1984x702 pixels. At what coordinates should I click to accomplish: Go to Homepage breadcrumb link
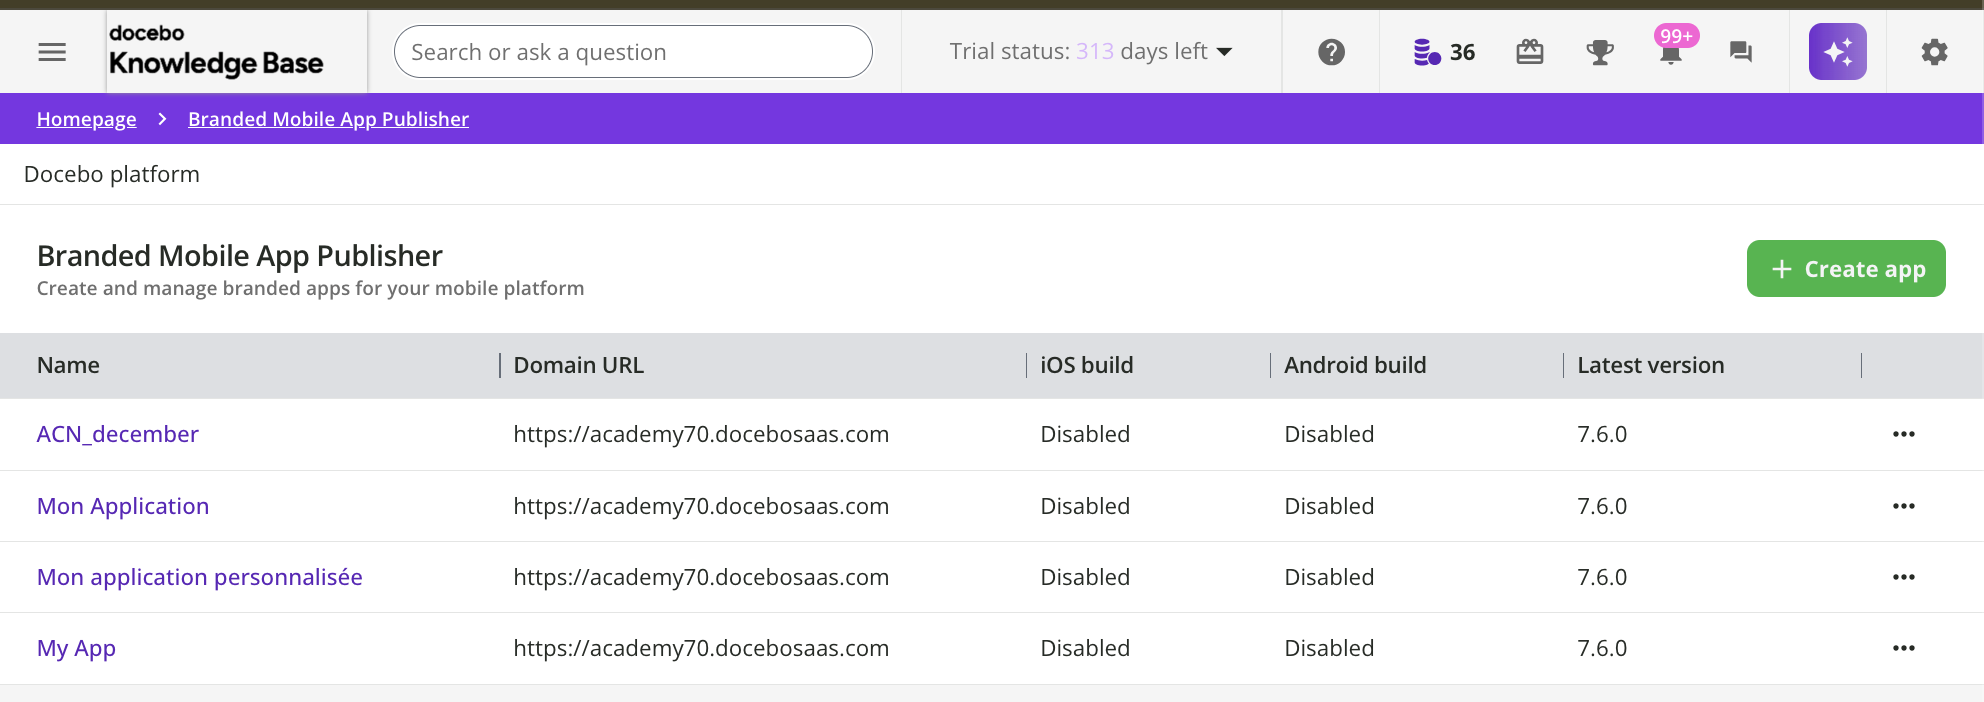tap(86, 119)
